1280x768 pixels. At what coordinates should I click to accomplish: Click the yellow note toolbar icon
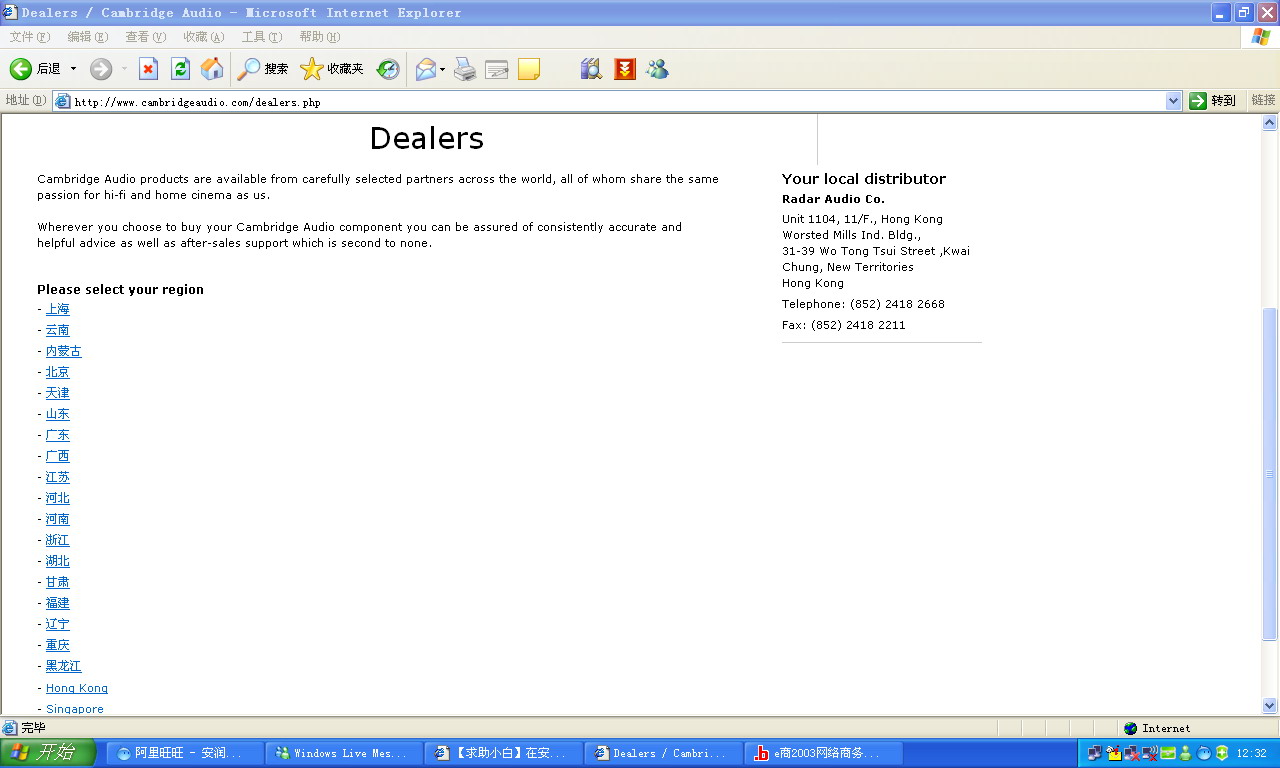point(529,69)
